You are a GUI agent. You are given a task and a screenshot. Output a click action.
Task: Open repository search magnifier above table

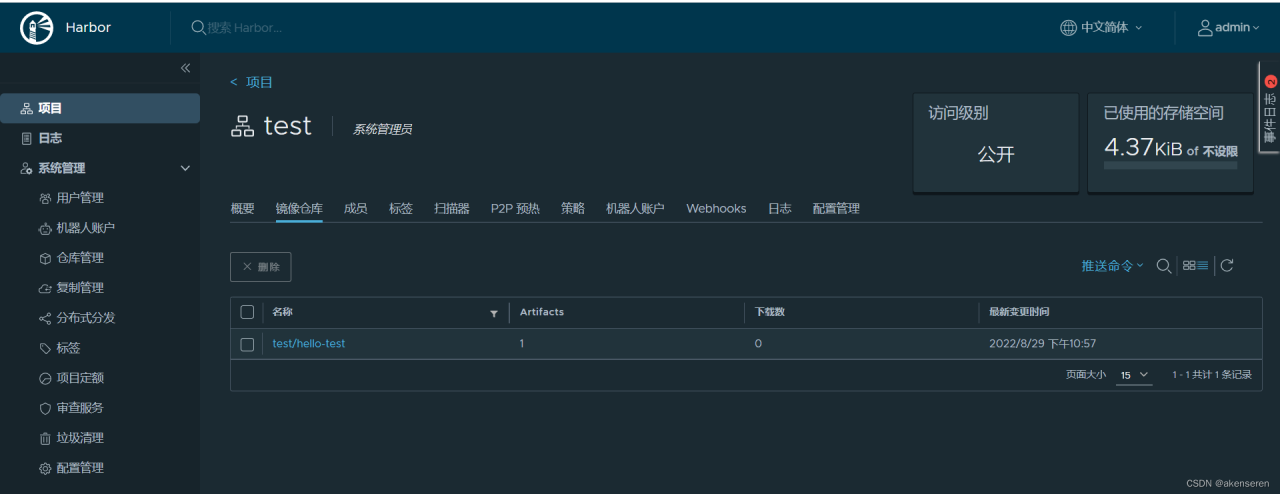(1164, 265)
